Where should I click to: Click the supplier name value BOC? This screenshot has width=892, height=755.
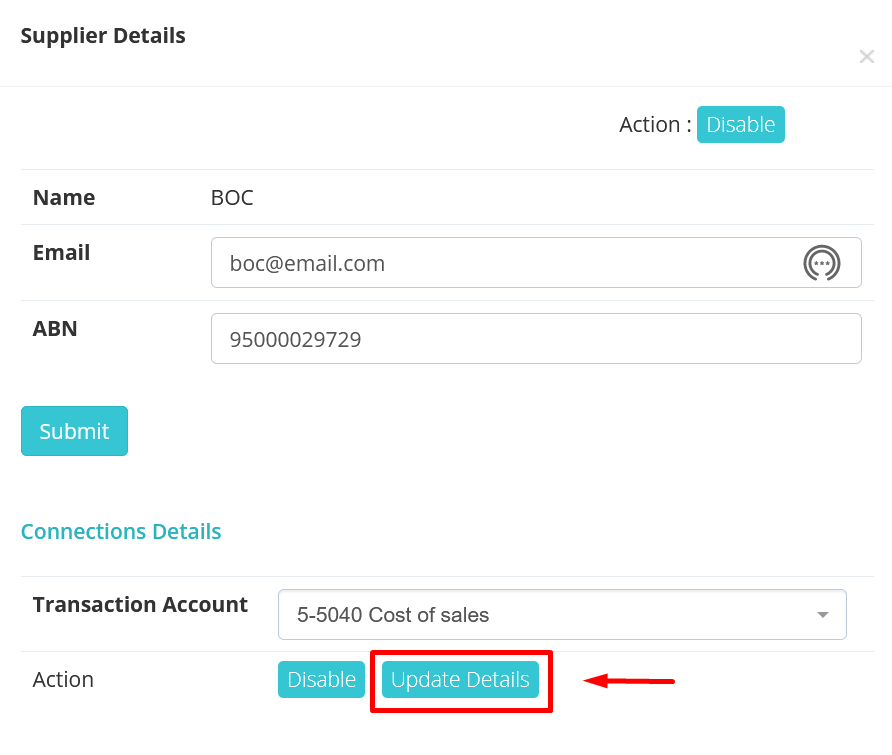232,198
